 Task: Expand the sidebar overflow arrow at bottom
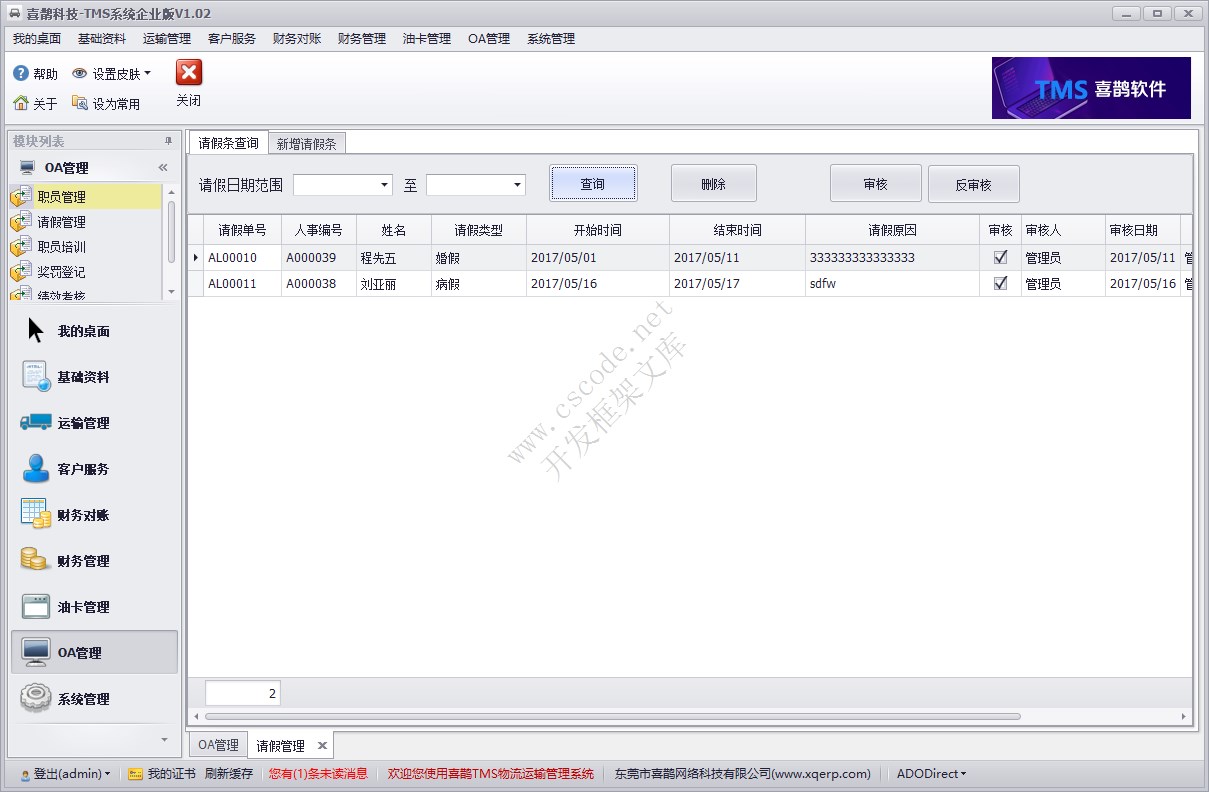[x=165, y=739]
